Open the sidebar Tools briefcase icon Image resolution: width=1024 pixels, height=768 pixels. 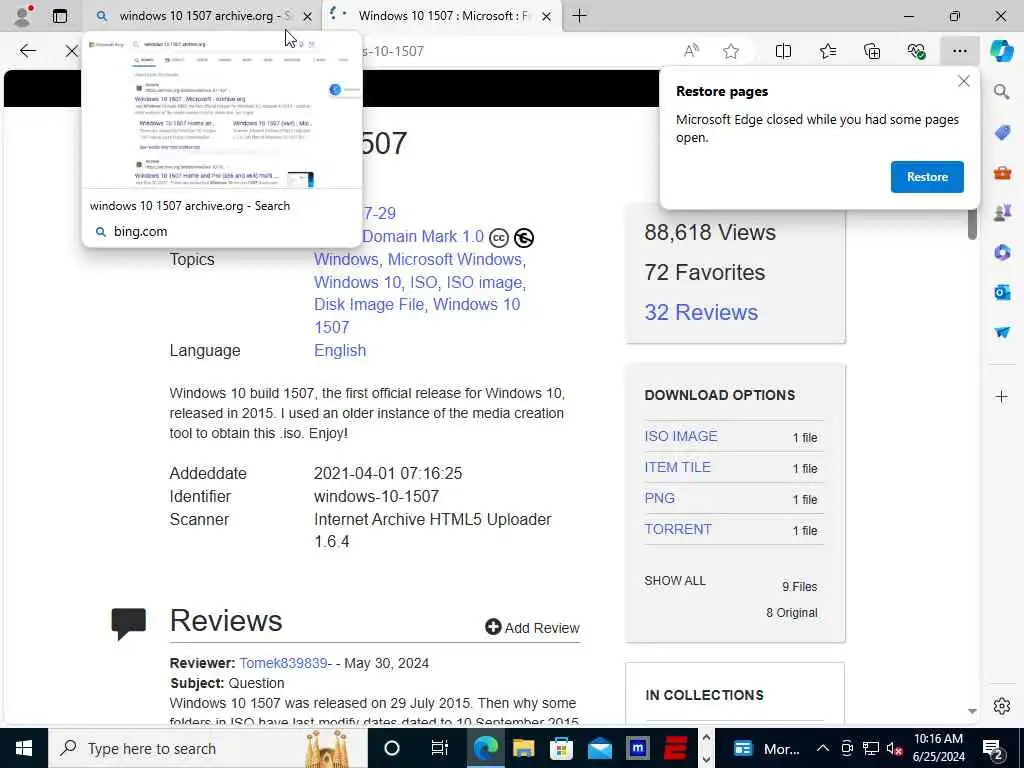pyautogui.click(x=1002, y=172)
